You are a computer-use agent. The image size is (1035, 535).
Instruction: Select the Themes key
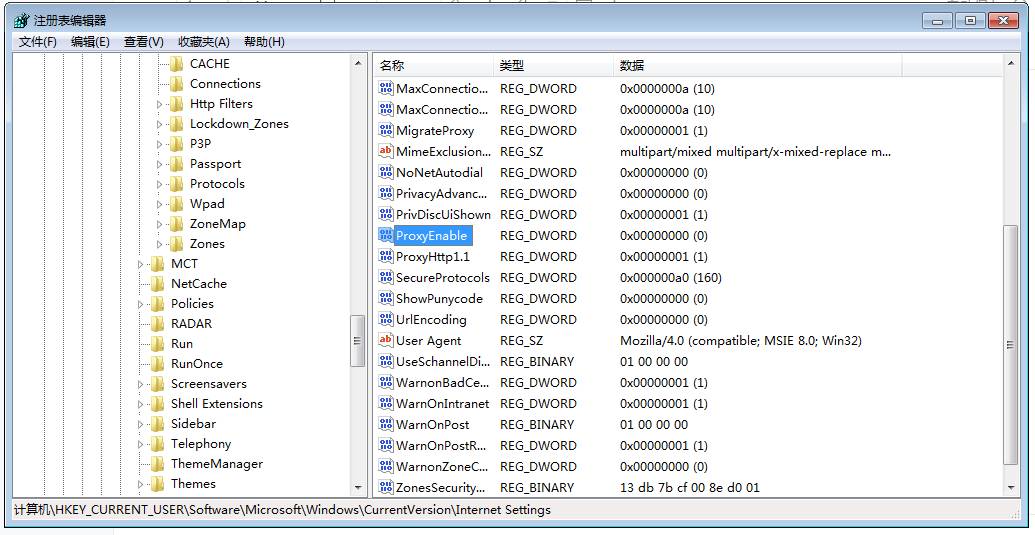click(193, 484)
